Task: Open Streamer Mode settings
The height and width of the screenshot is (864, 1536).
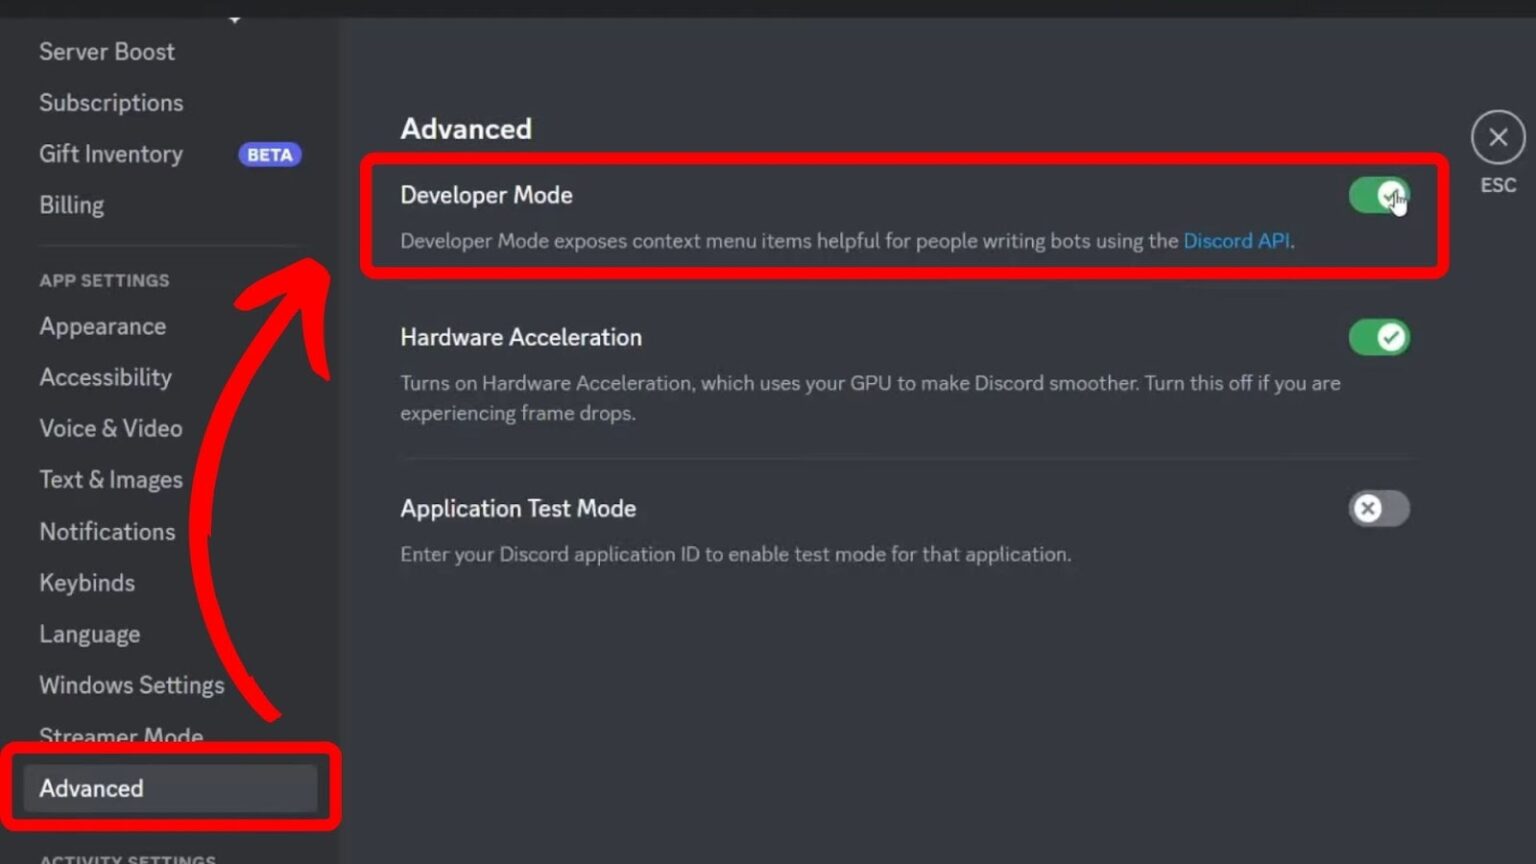Action: (x=120, y=736)
